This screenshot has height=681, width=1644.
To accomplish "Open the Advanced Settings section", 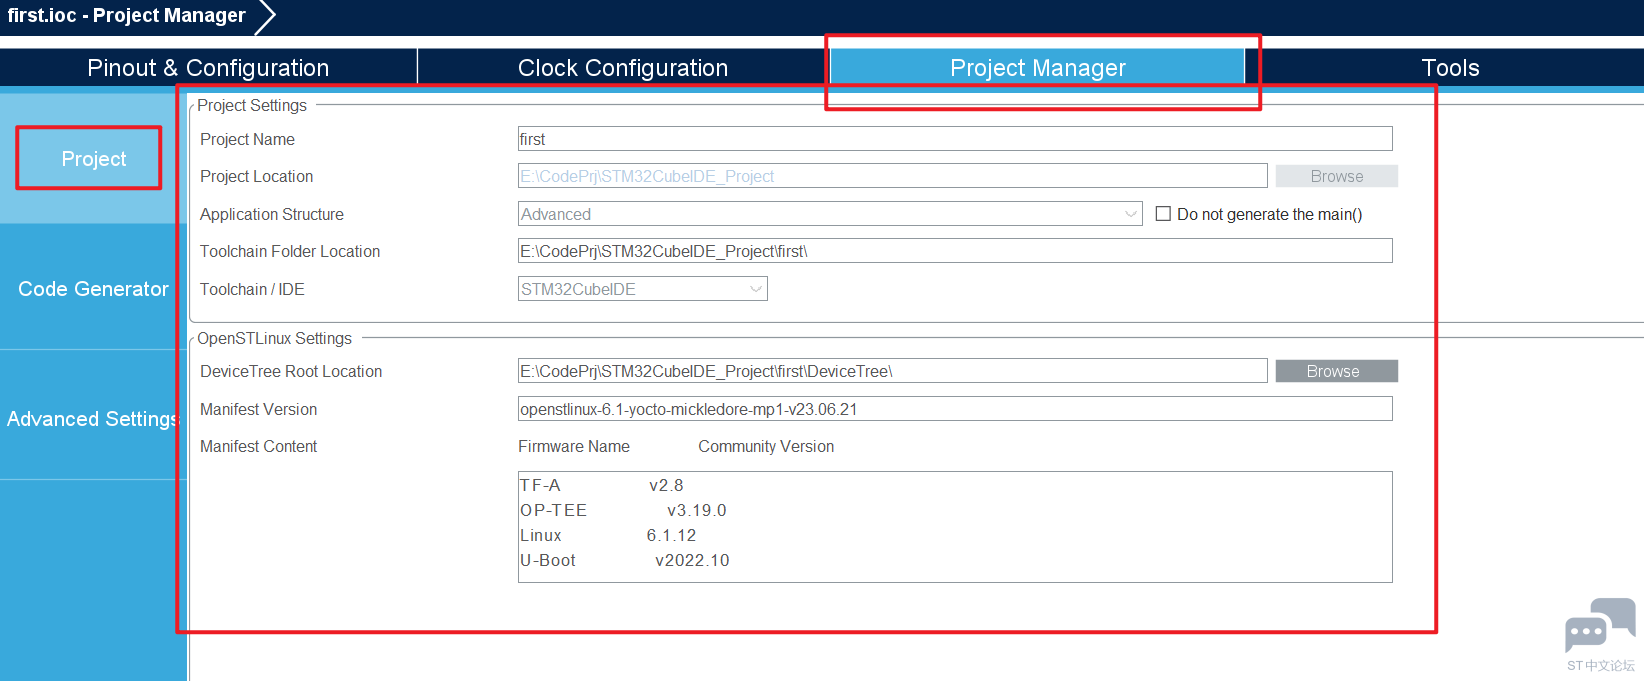I will click(x=93, y=419).
